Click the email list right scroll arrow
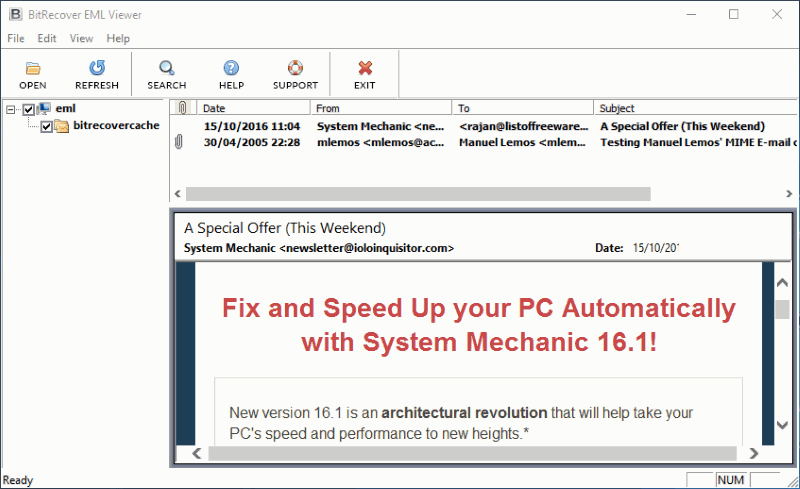800x489 pixels. [789, 193]
